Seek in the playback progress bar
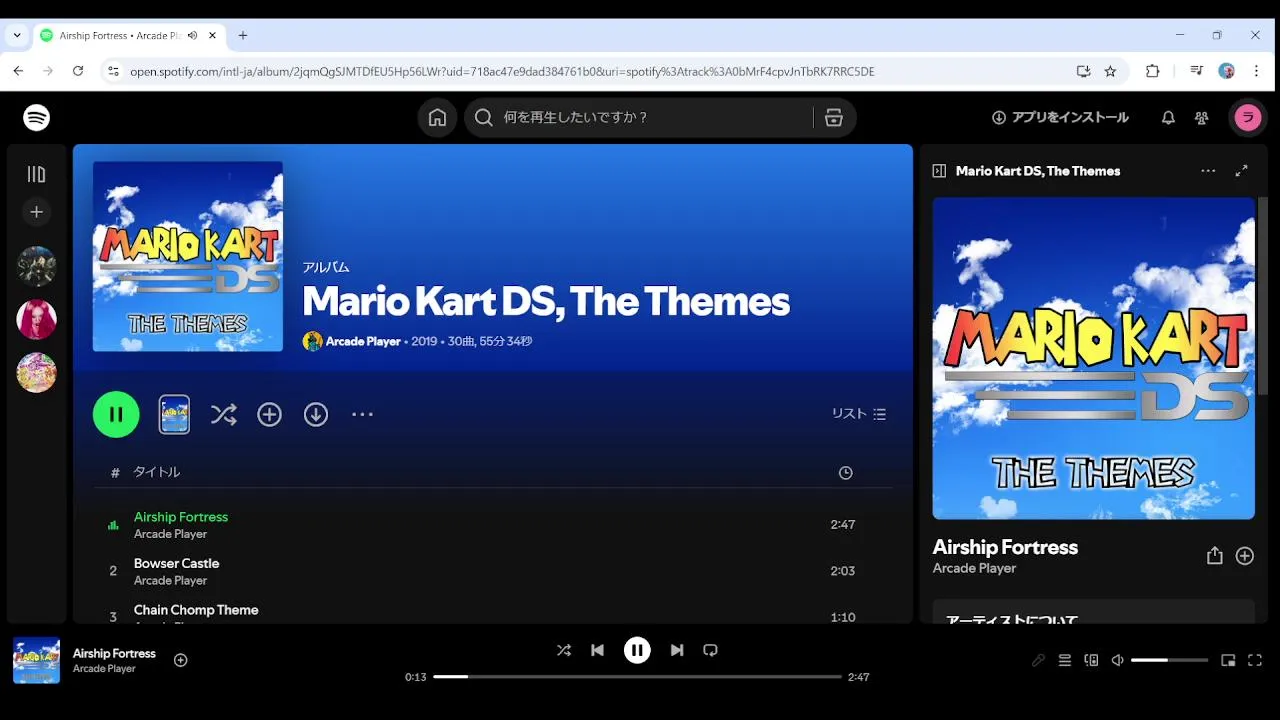The height and width of the screenshot is (720, 1280). click(x=637, y=677)
